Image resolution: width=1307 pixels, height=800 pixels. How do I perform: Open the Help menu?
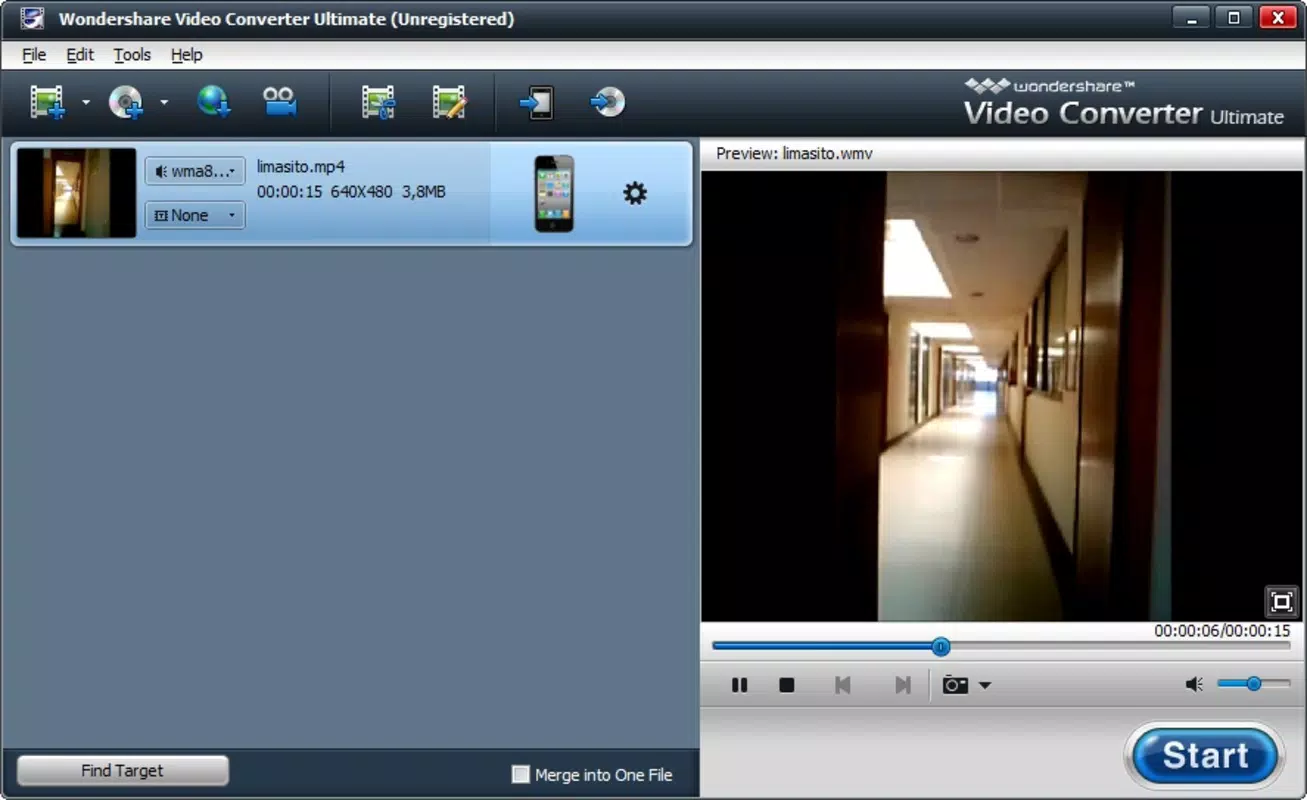[186, 55]
